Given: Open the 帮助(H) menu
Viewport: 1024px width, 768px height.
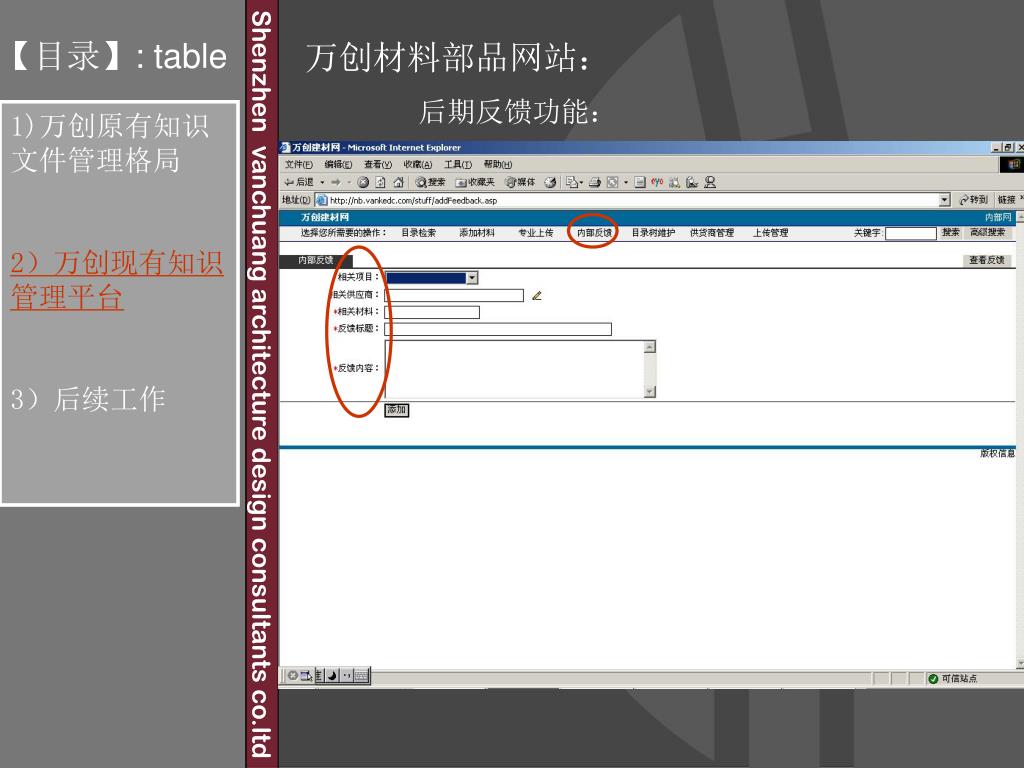Looking at the screenshot, I should 498,165.
